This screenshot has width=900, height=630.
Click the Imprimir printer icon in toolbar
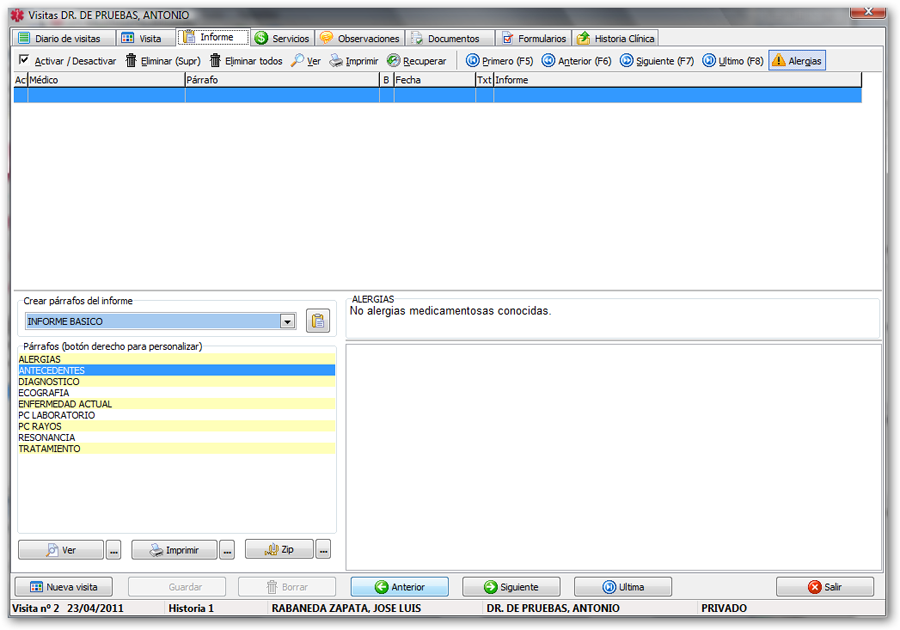click(x=337, y=61)
